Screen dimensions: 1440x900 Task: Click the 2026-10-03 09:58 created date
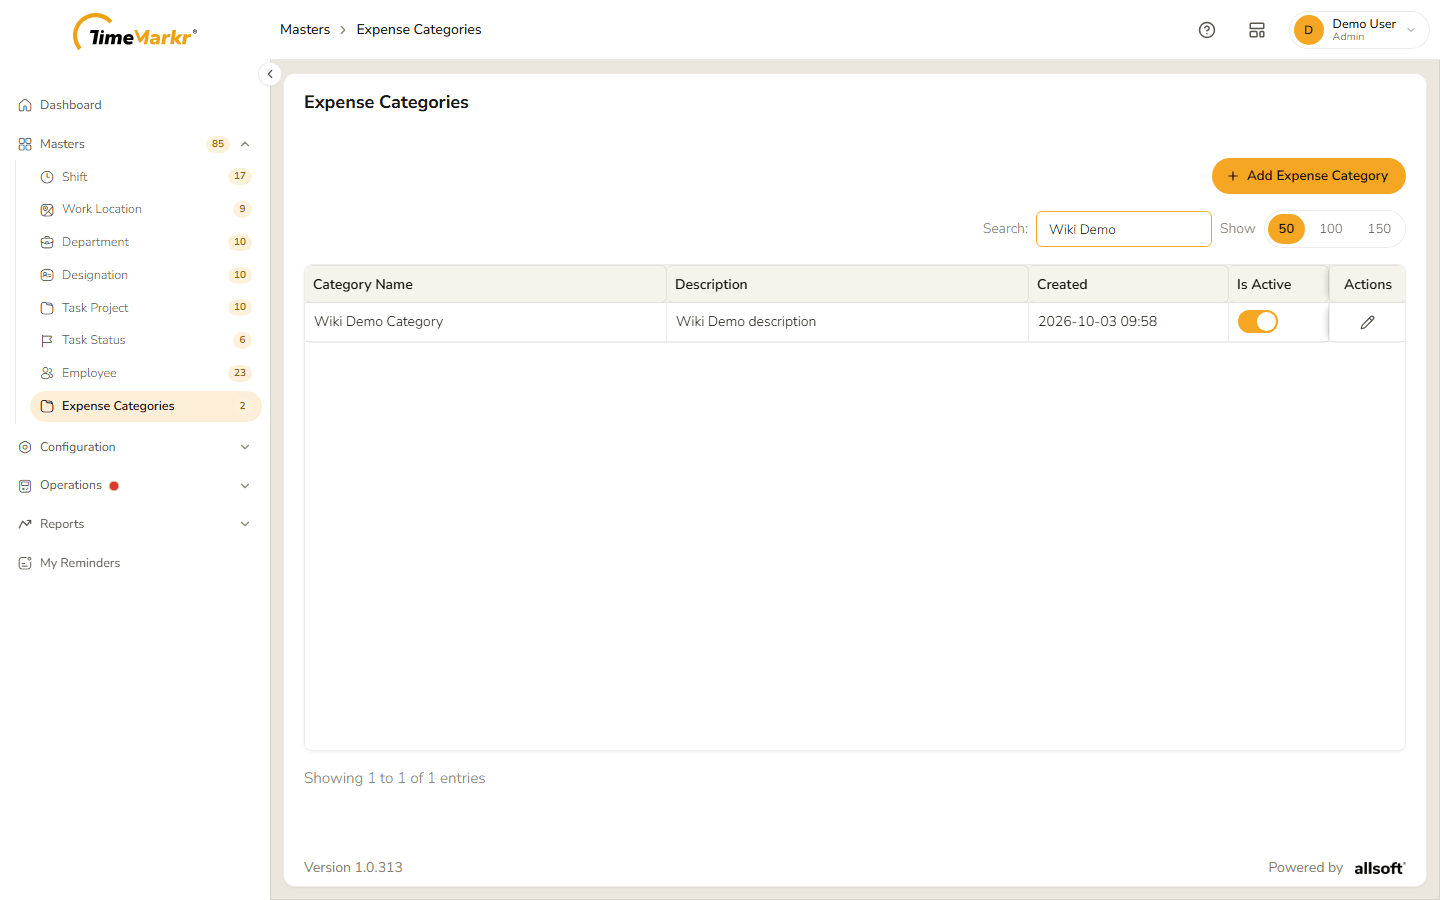pyautogui.click(x=1097, y=322)
